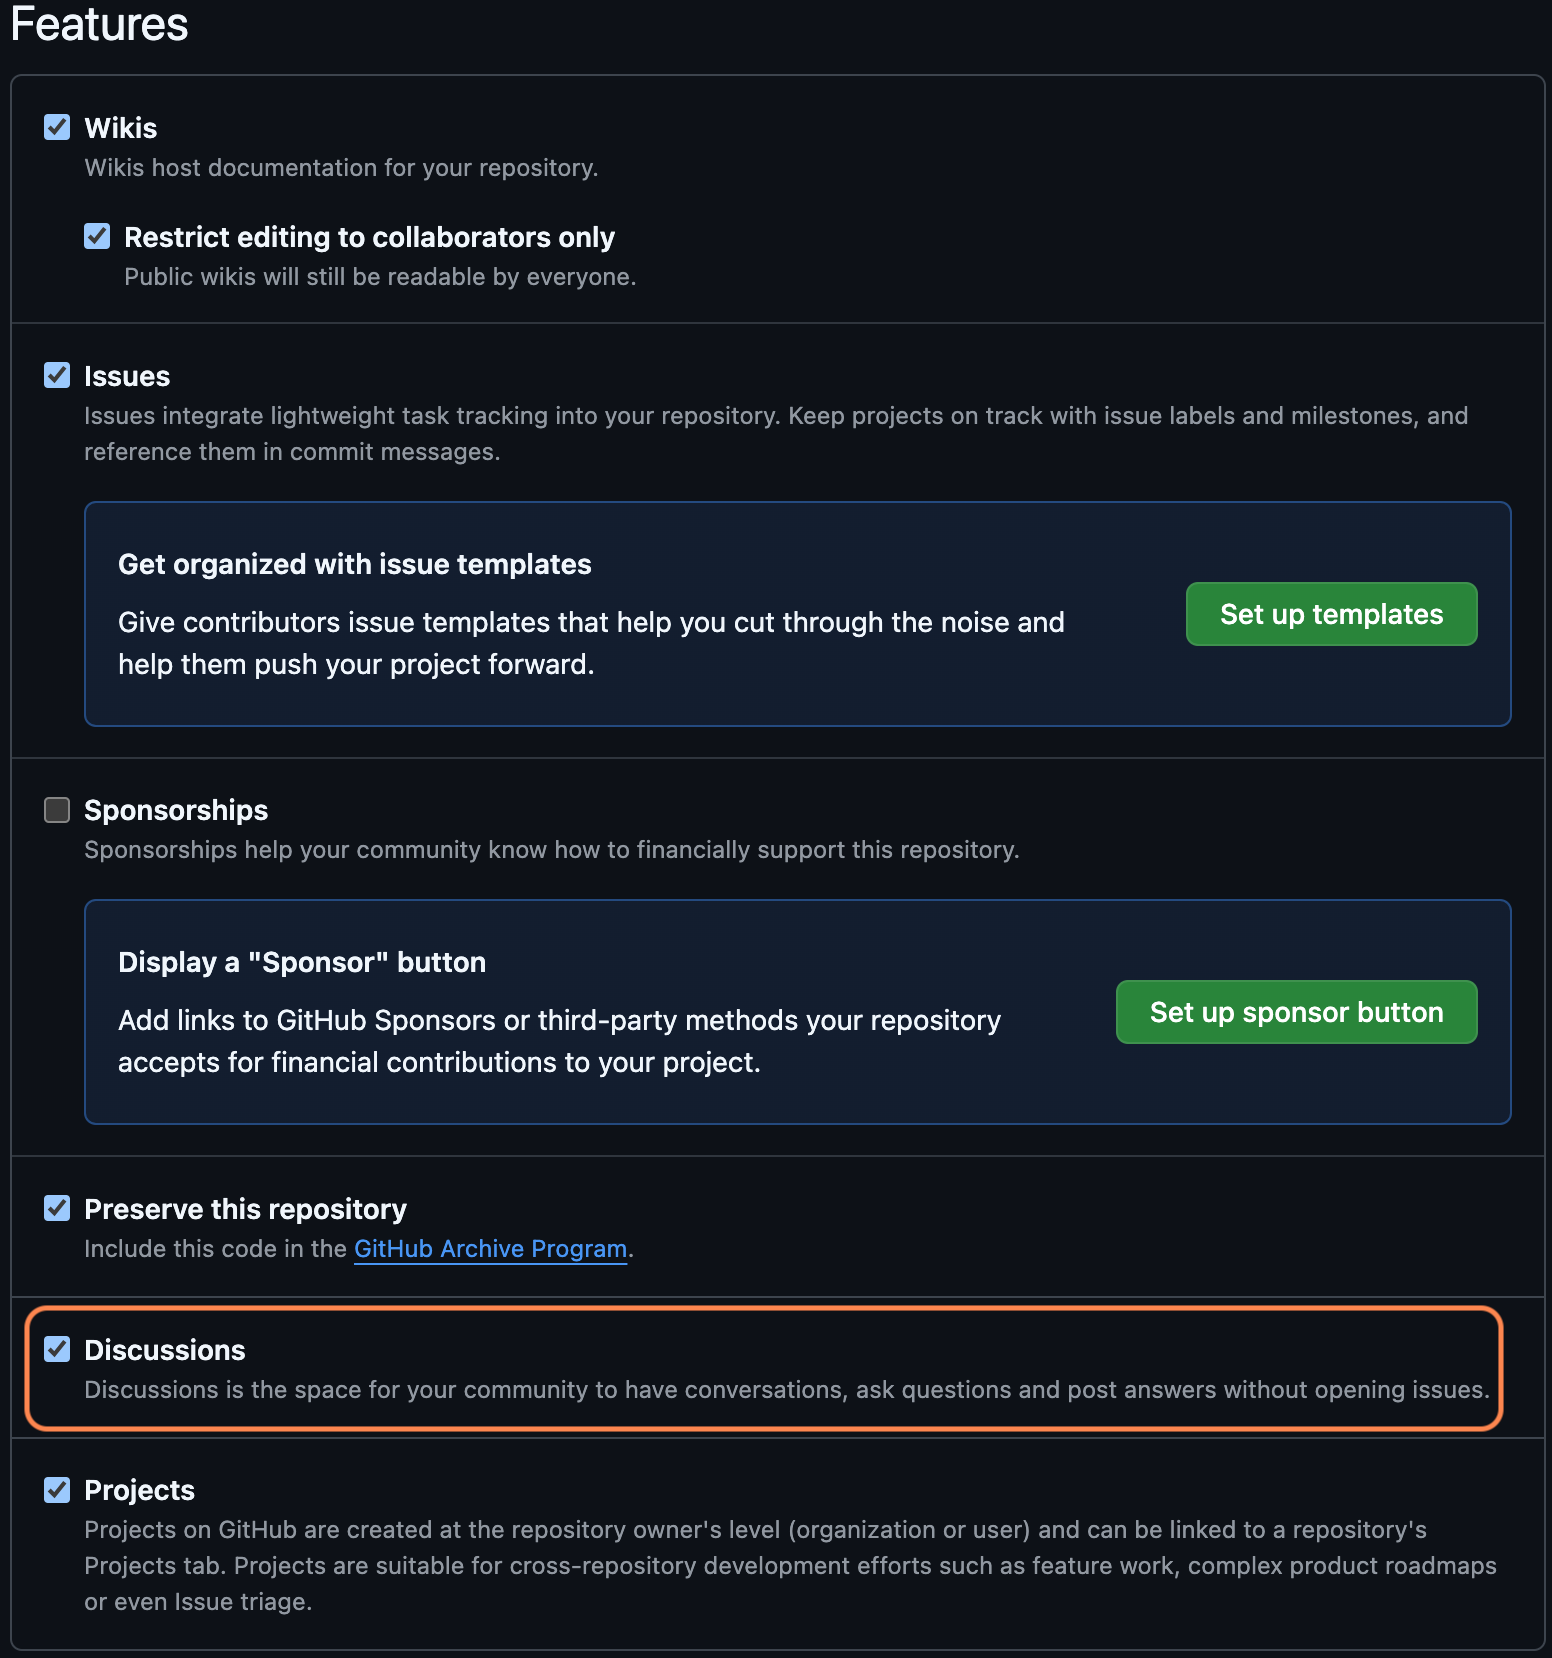Uncheck the Preserve this repository checkbox
This screenshot has height=1658, width=1552.
click(57, 1208)
